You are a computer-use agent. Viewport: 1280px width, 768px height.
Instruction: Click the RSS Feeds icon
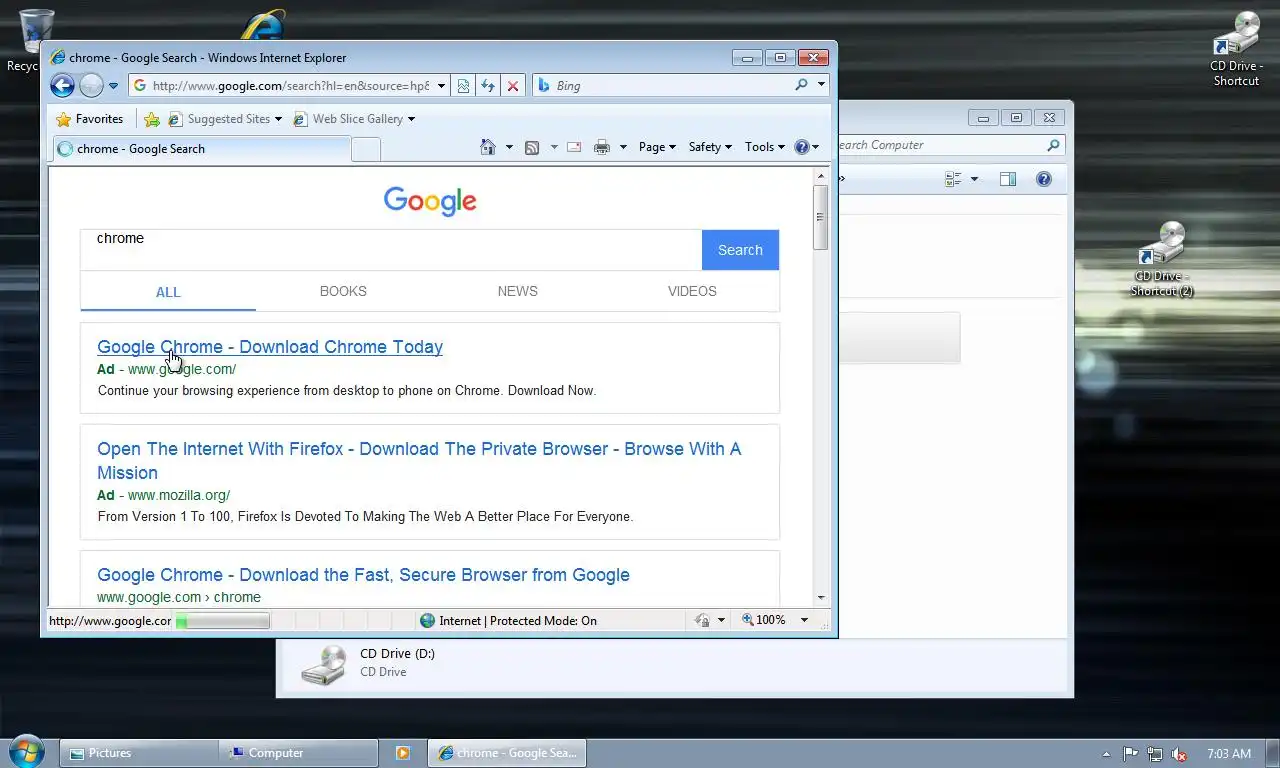click(x=532, y=147)
